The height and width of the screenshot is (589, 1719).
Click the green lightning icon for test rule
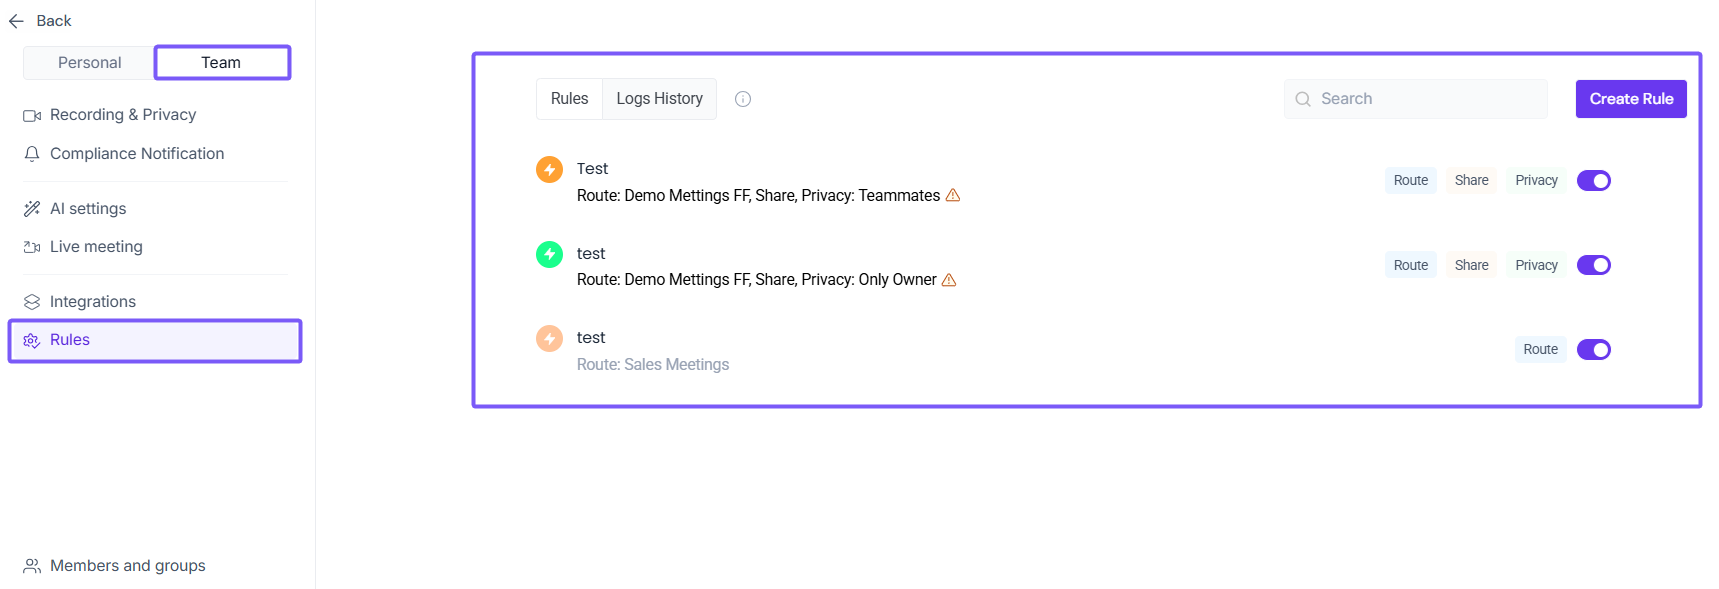tap(549, 254)
